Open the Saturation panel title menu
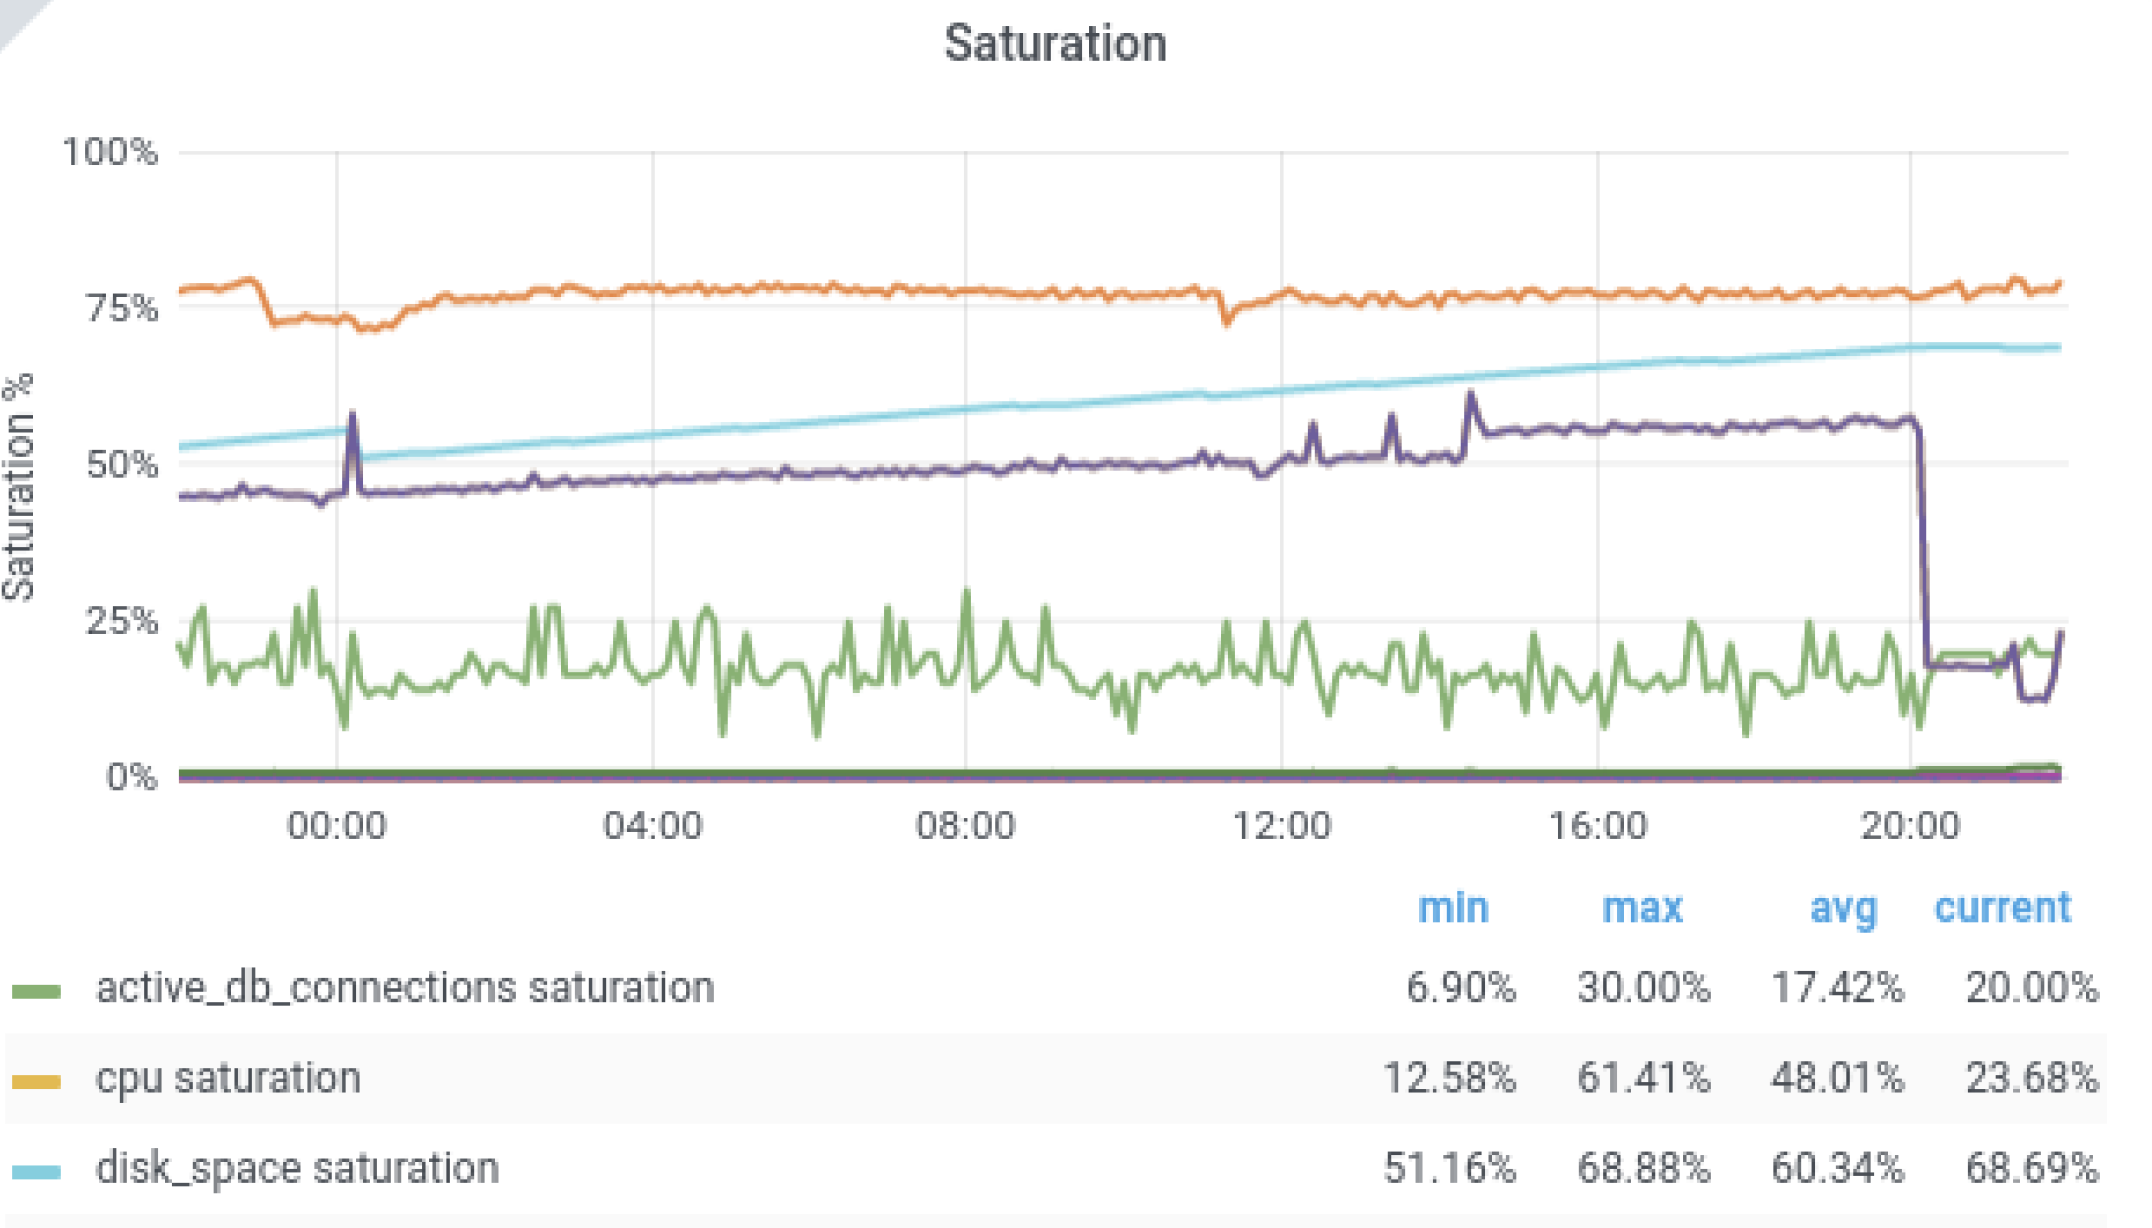 (x=1055, y=44)
